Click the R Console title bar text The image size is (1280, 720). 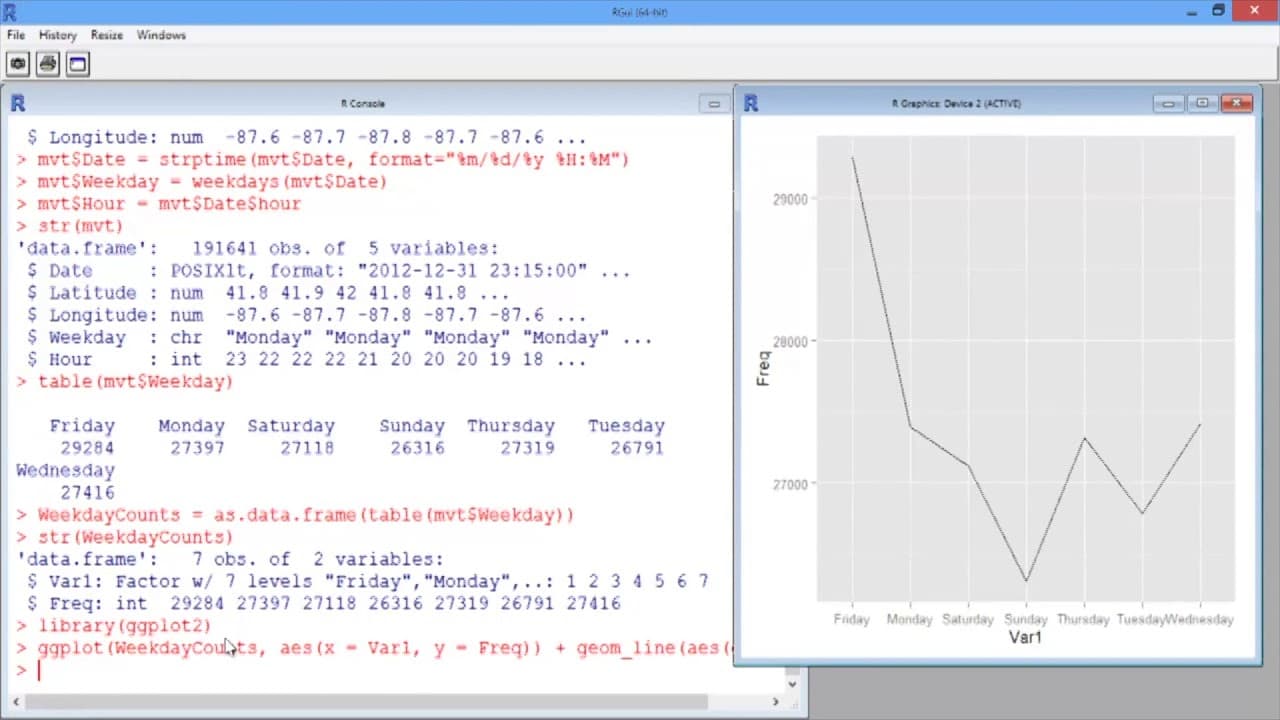(363, 103)
